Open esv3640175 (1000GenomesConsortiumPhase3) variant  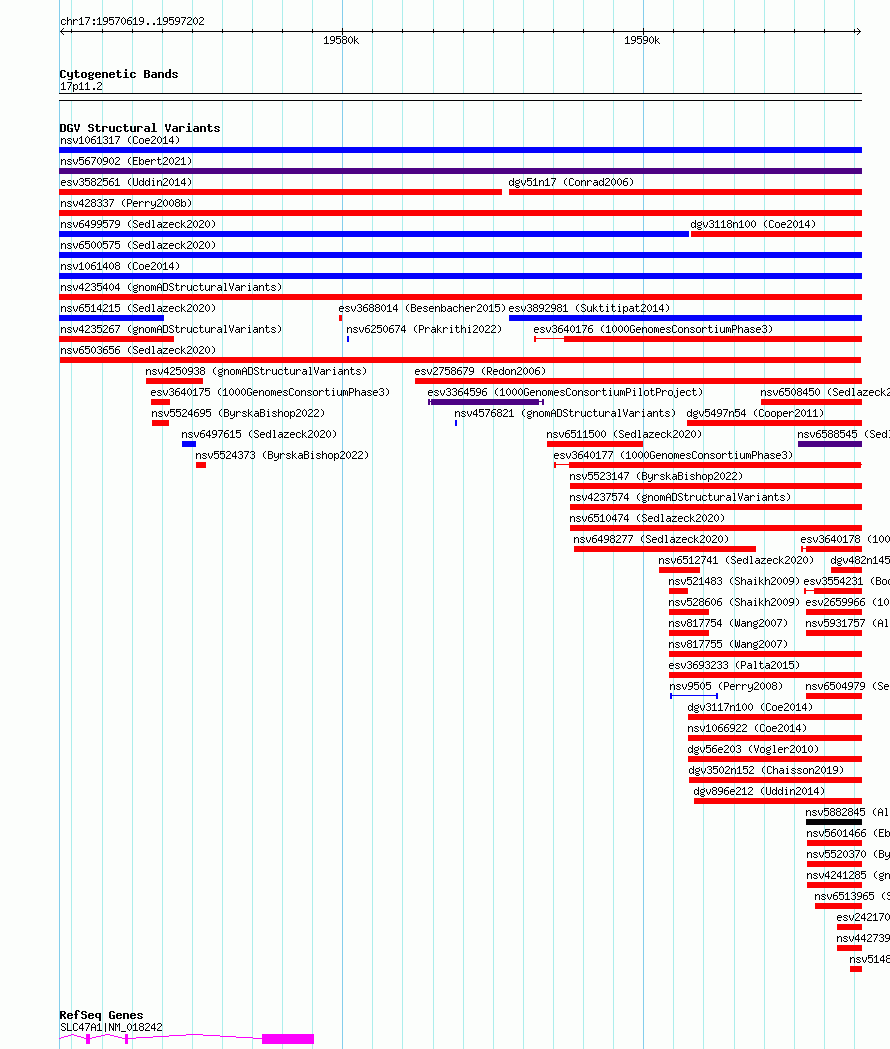(270, 392)
